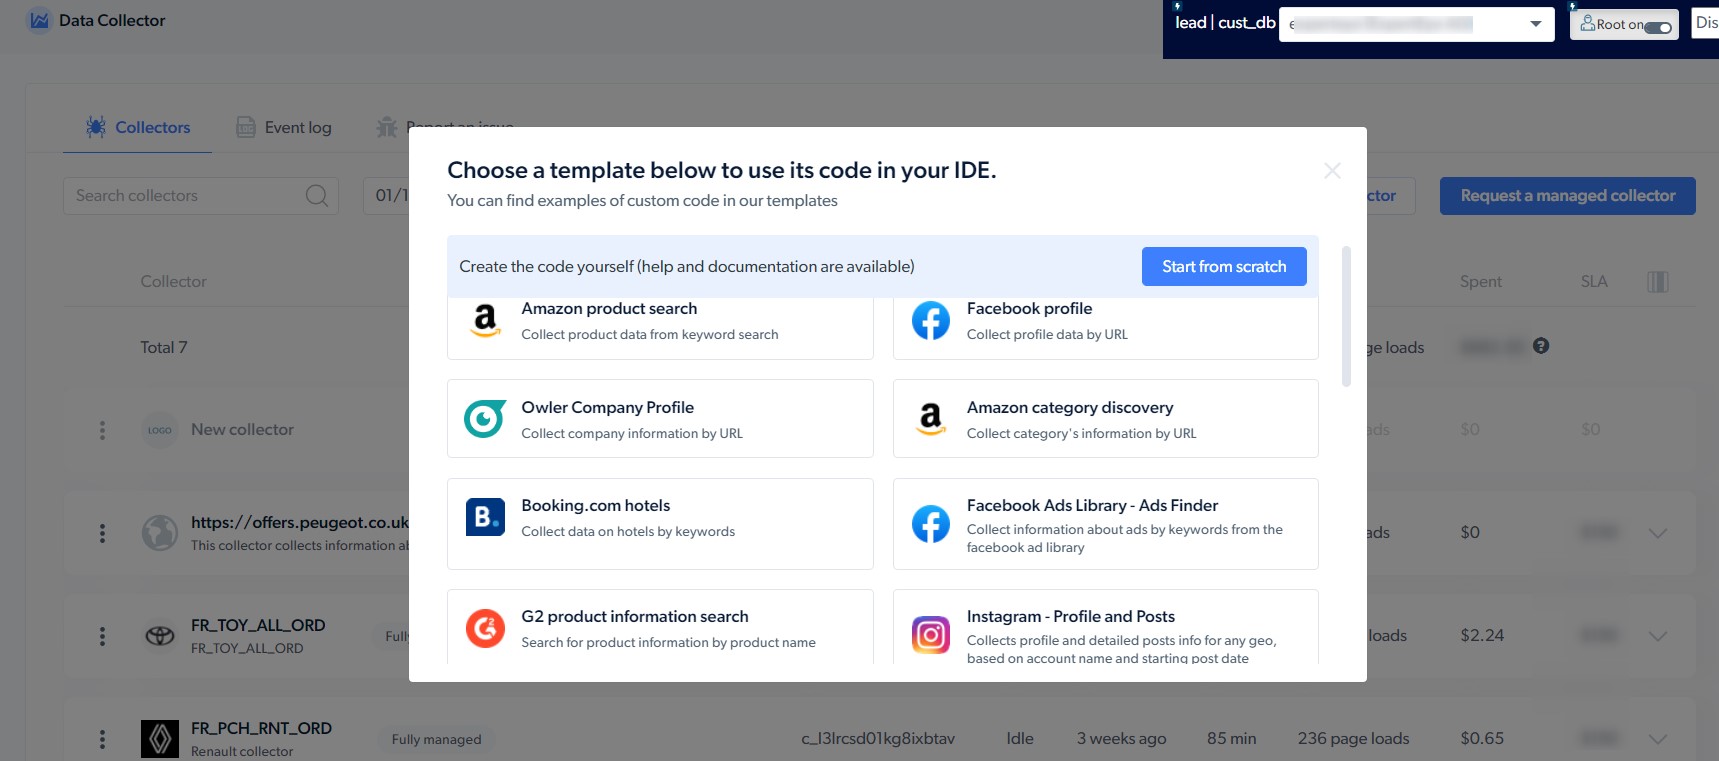The height and width of the screenshot is (761, 1719).
Task: Open options menu for FR_PCH_RNT_ORD row
Action: pos(102,739)
